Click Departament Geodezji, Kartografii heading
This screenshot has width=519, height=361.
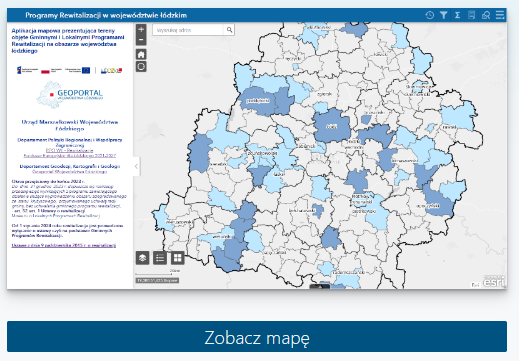(70, 166)
